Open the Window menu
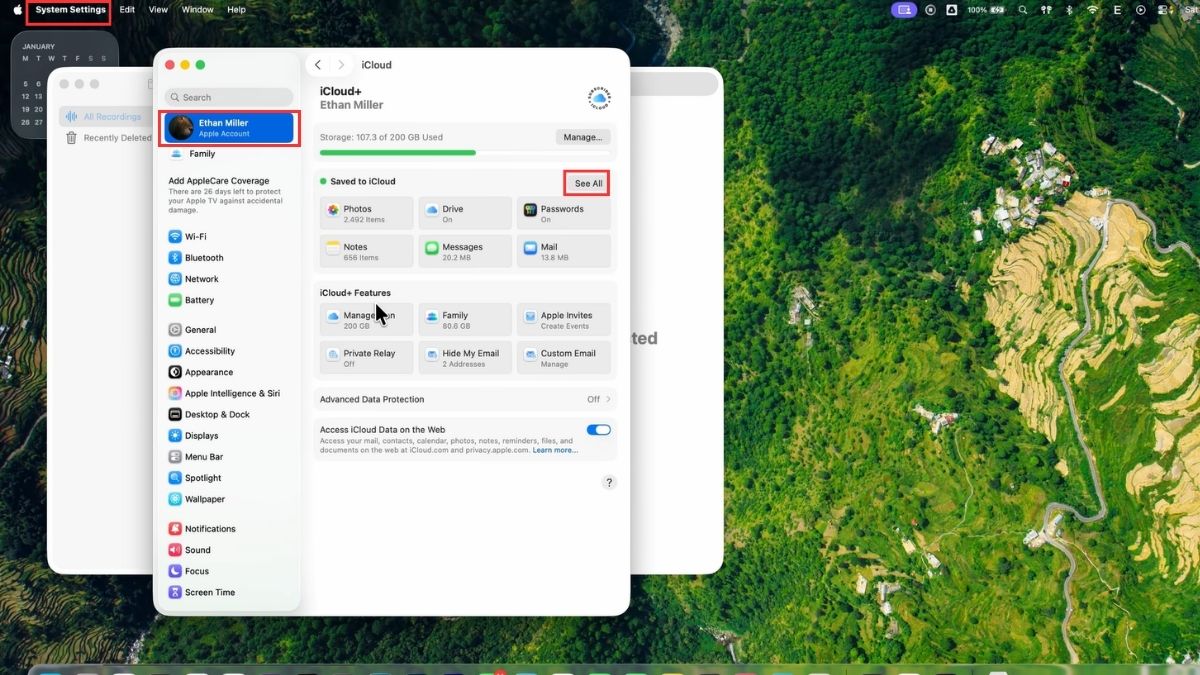The width and height of the screenshot is (1200, 675). [198, 10]
